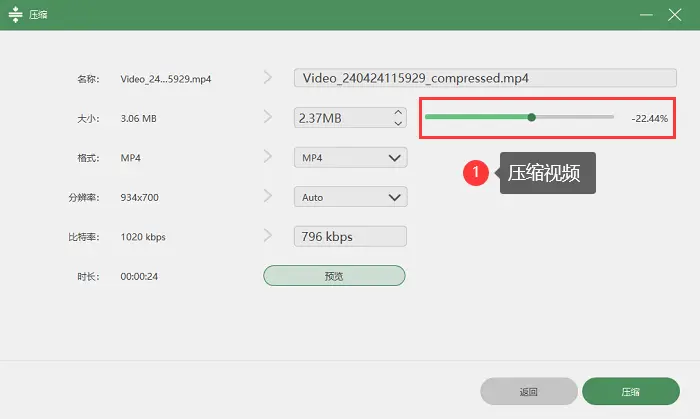Viewport: 700px width, 419px height.
Task: Click the arrow chevron in name row
Action: pos(268,77)
